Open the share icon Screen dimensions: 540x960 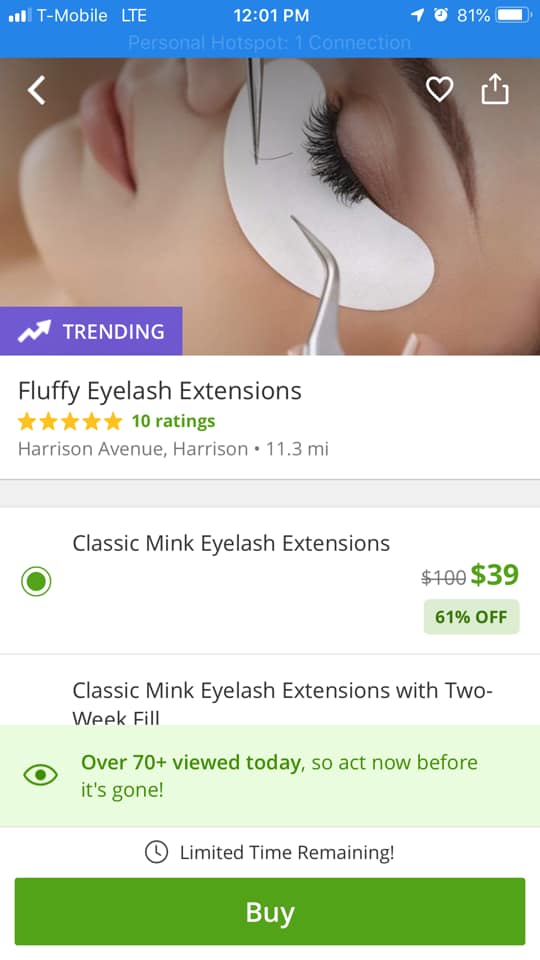tap(495, 89)
